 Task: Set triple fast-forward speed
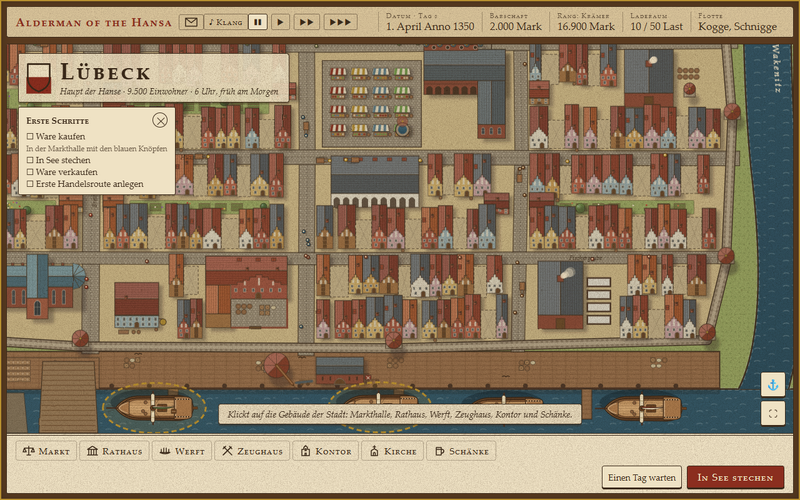340,22
